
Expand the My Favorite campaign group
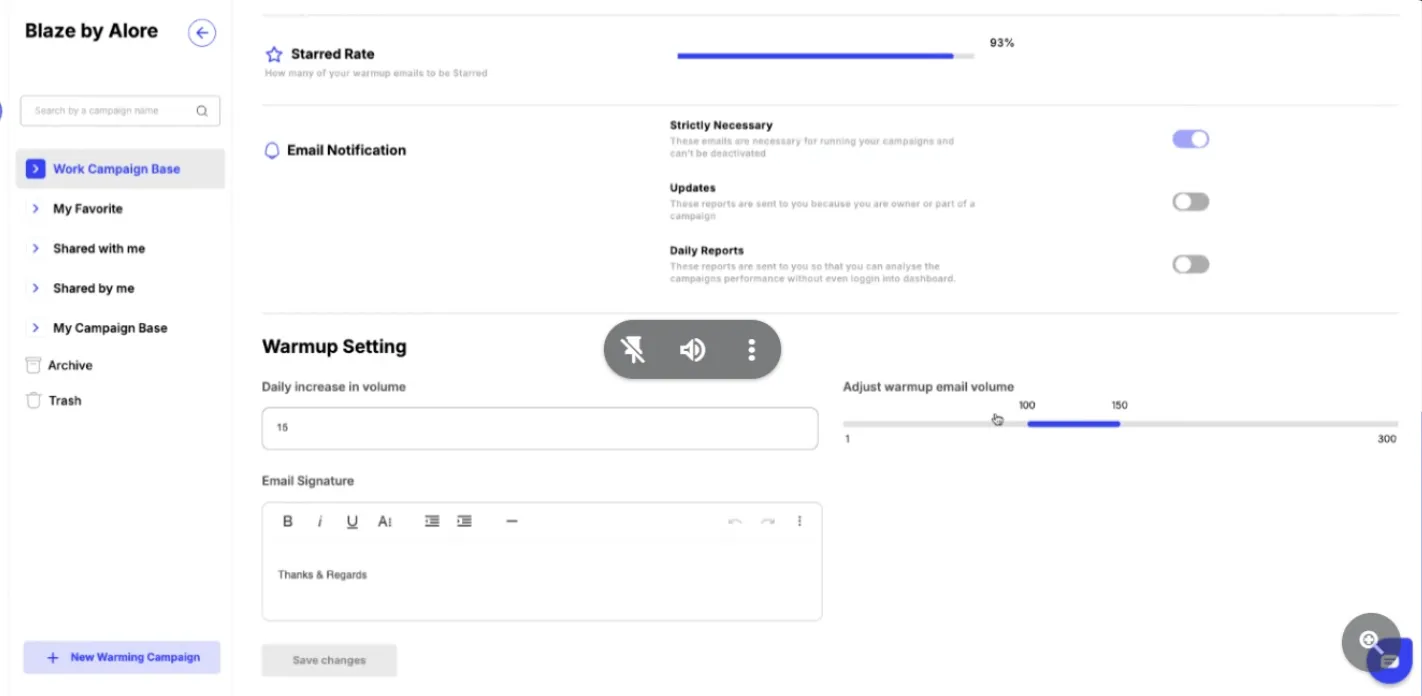point(36,208)
